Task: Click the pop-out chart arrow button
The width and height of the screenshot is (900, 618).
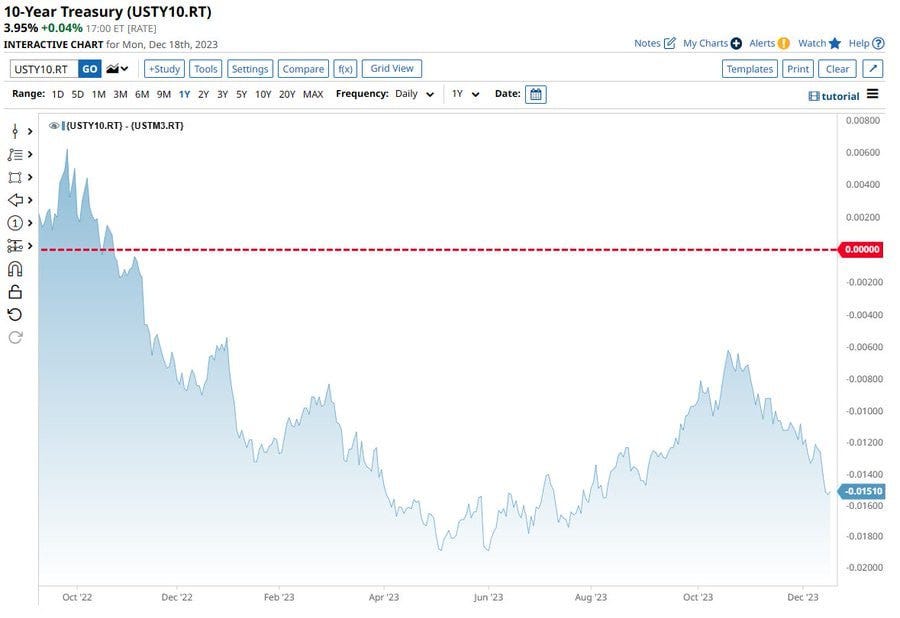Action: tap(872, 69)
